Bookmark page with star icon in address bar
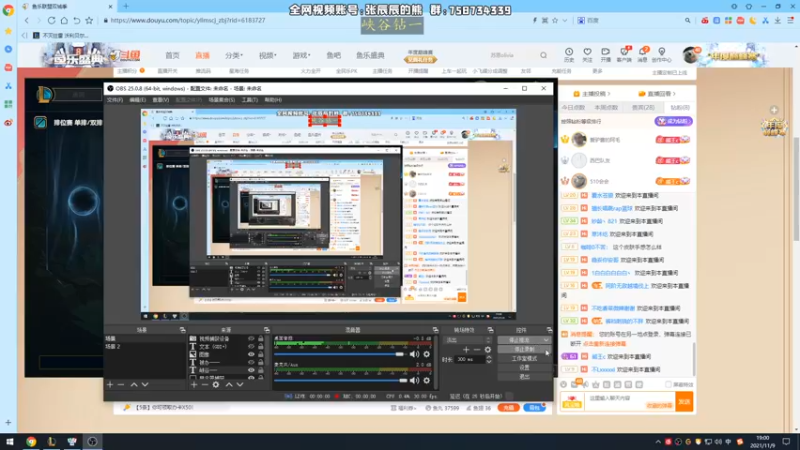The width and height of the screenshot is (800, 450). [555, 20]
